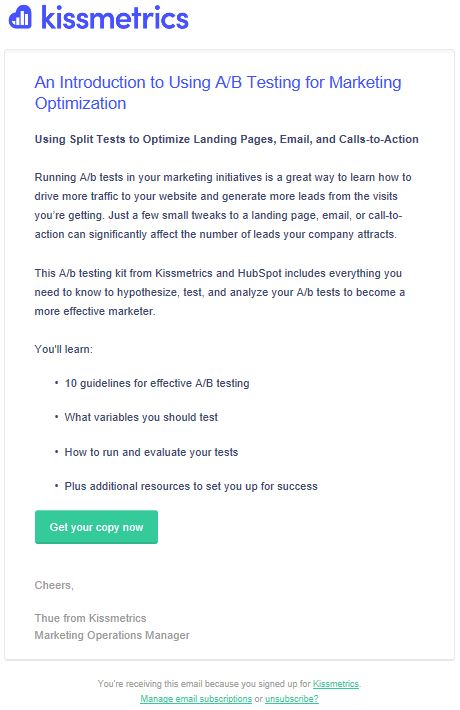This screenshot has height=710, width=460.
Task: Select the Plus additional resources bullet item
Action: [191, 486]
